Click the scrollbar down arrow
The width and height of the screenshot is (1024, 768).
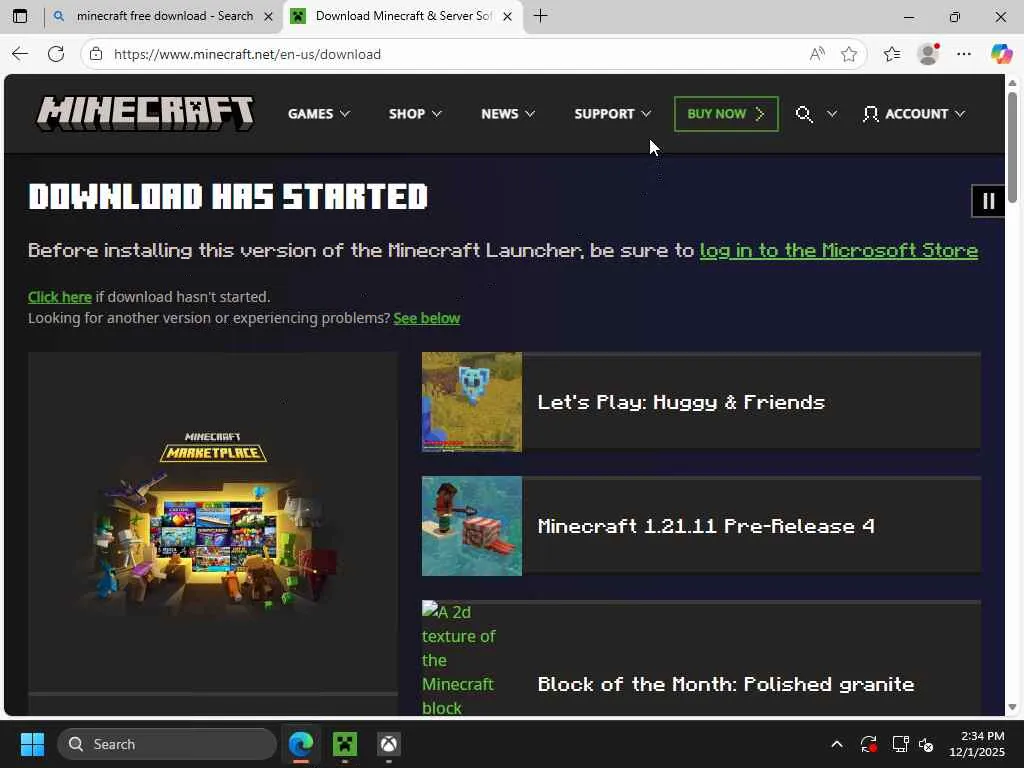[x=1012, y=707]
